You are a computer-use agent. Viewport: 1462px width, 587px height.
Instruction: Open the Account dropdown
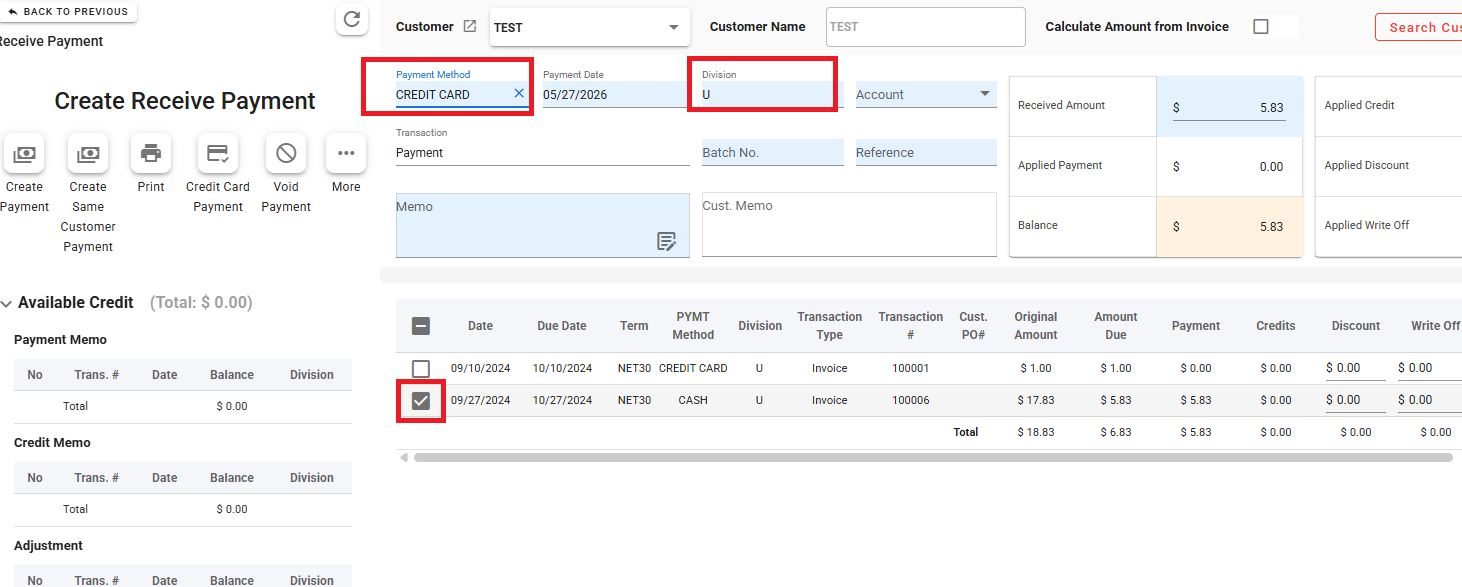click(x=926, y=94)
